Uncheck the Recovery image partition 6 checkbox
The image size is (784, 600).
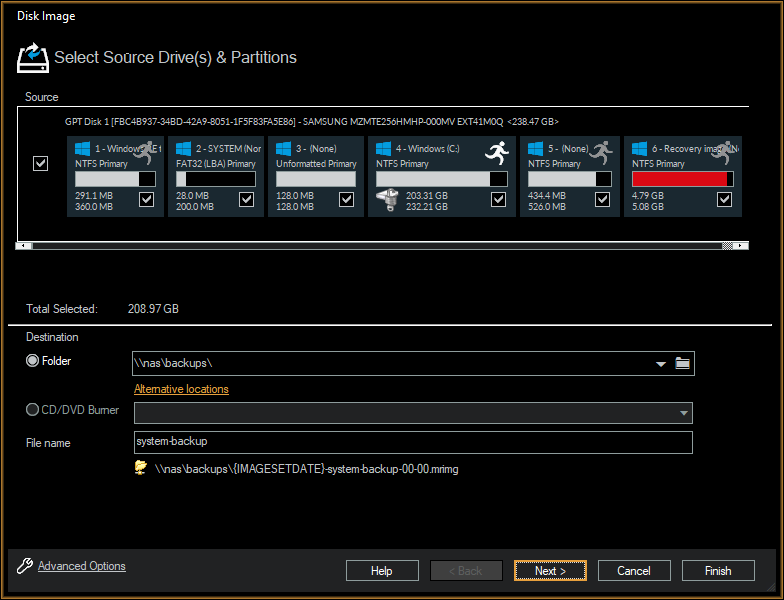click(x=725, y=200)
